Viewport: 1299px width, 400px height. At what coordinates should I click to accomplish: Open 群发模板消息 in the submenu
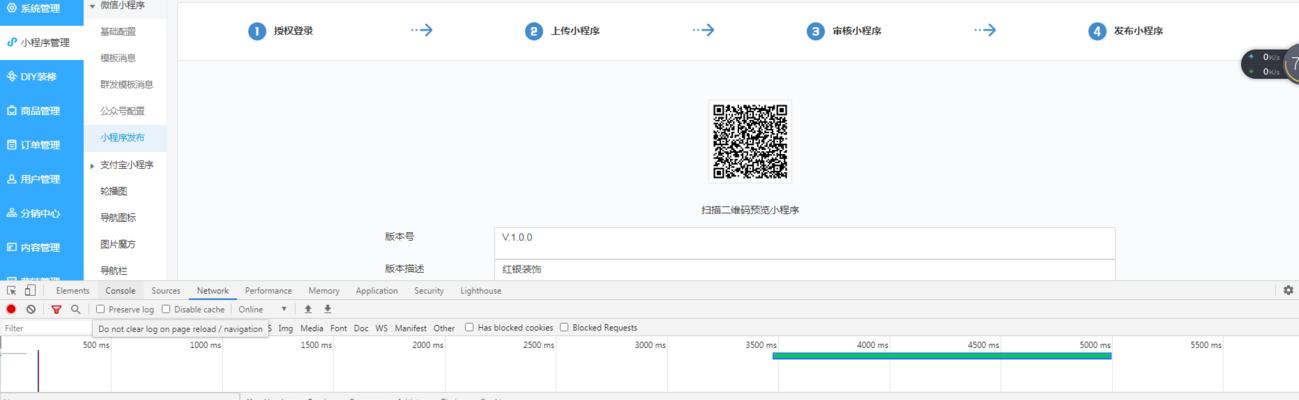pyautogui.click(x=127, y=85)
